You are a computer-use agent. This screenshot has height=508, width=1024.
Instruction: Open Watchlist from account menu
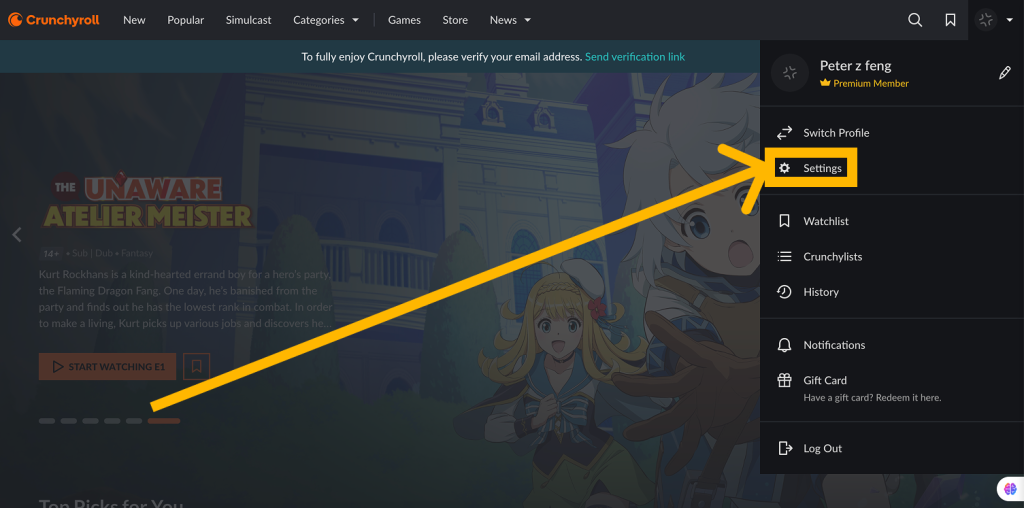pyautogui.click(x=892, y=221)
